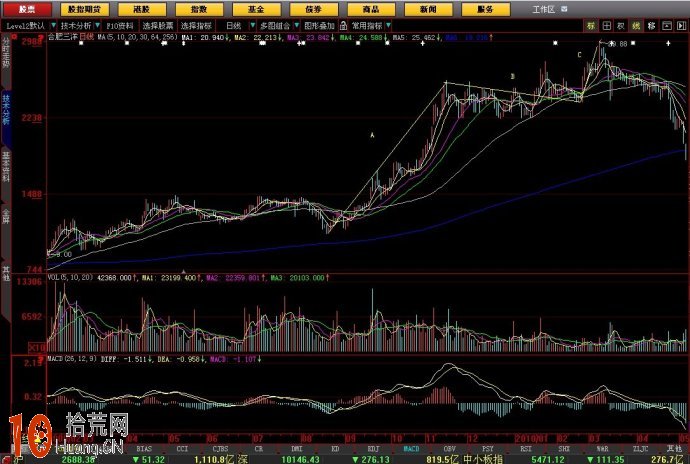Viewport: 690px width, 464px height.
Task: Click the 标 toolbar icon
Action: click(591, 26)
